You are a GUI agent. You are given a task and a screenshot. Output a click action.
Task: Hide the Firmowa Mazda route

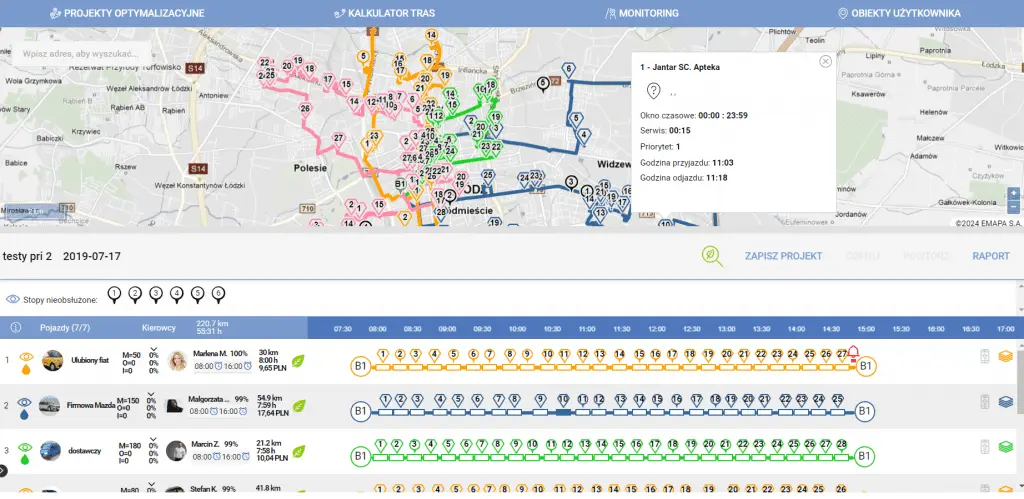point(24,402)
